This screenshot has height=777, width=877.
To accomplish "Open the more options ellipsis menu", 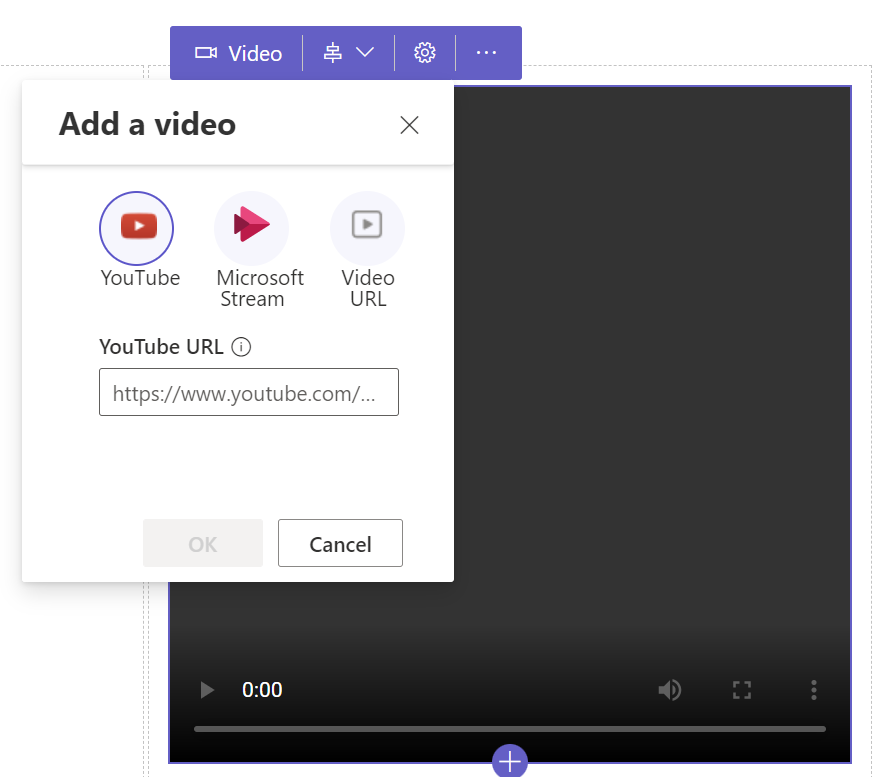I will coord(486,53).
